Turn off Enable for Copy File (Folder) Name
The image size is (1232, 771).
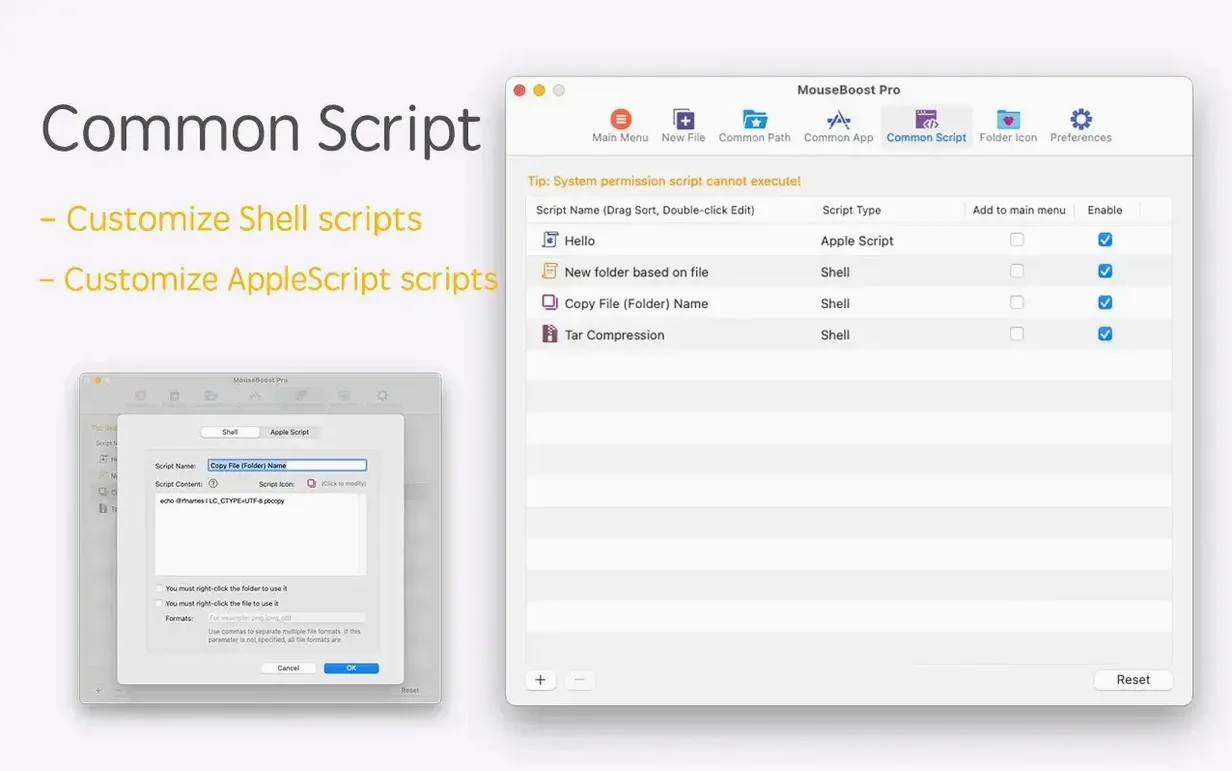(x=1105, y=302)
